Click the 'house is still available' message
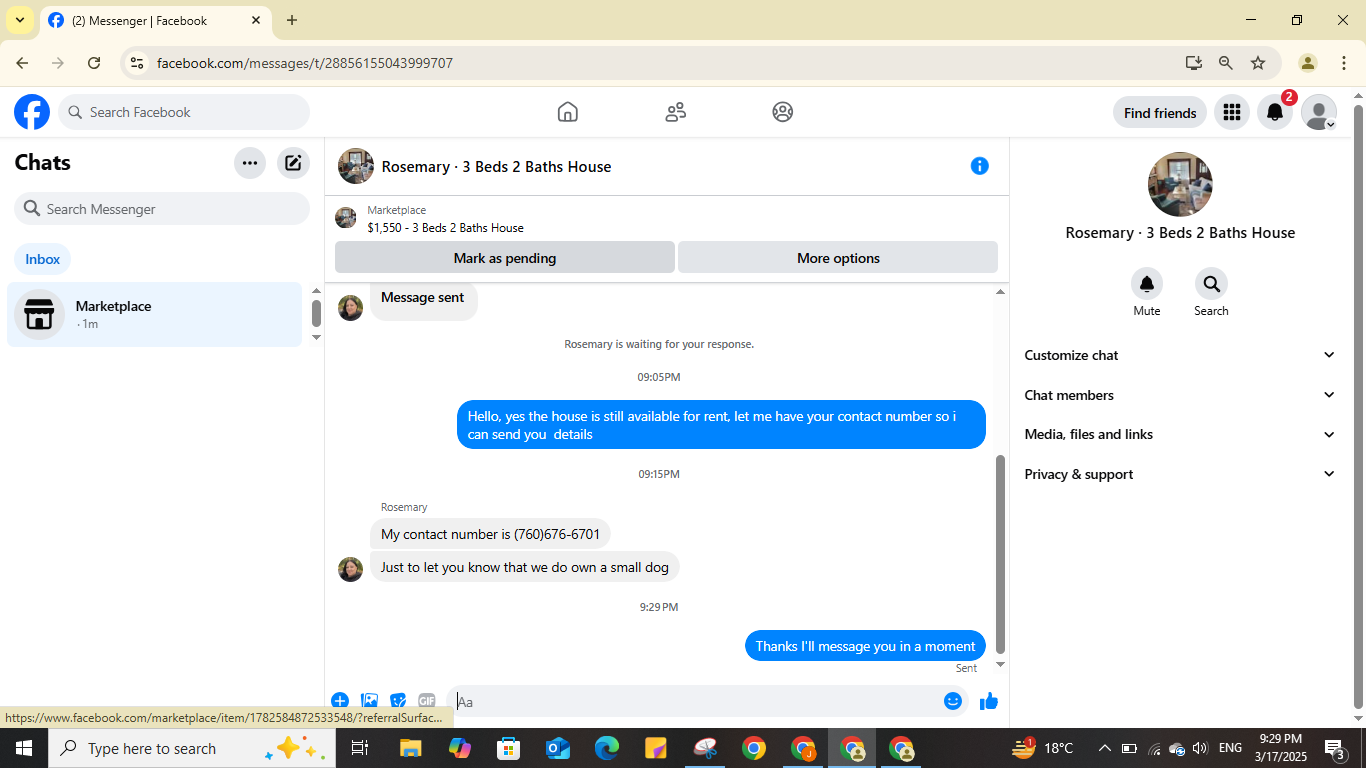 point(721,425)
